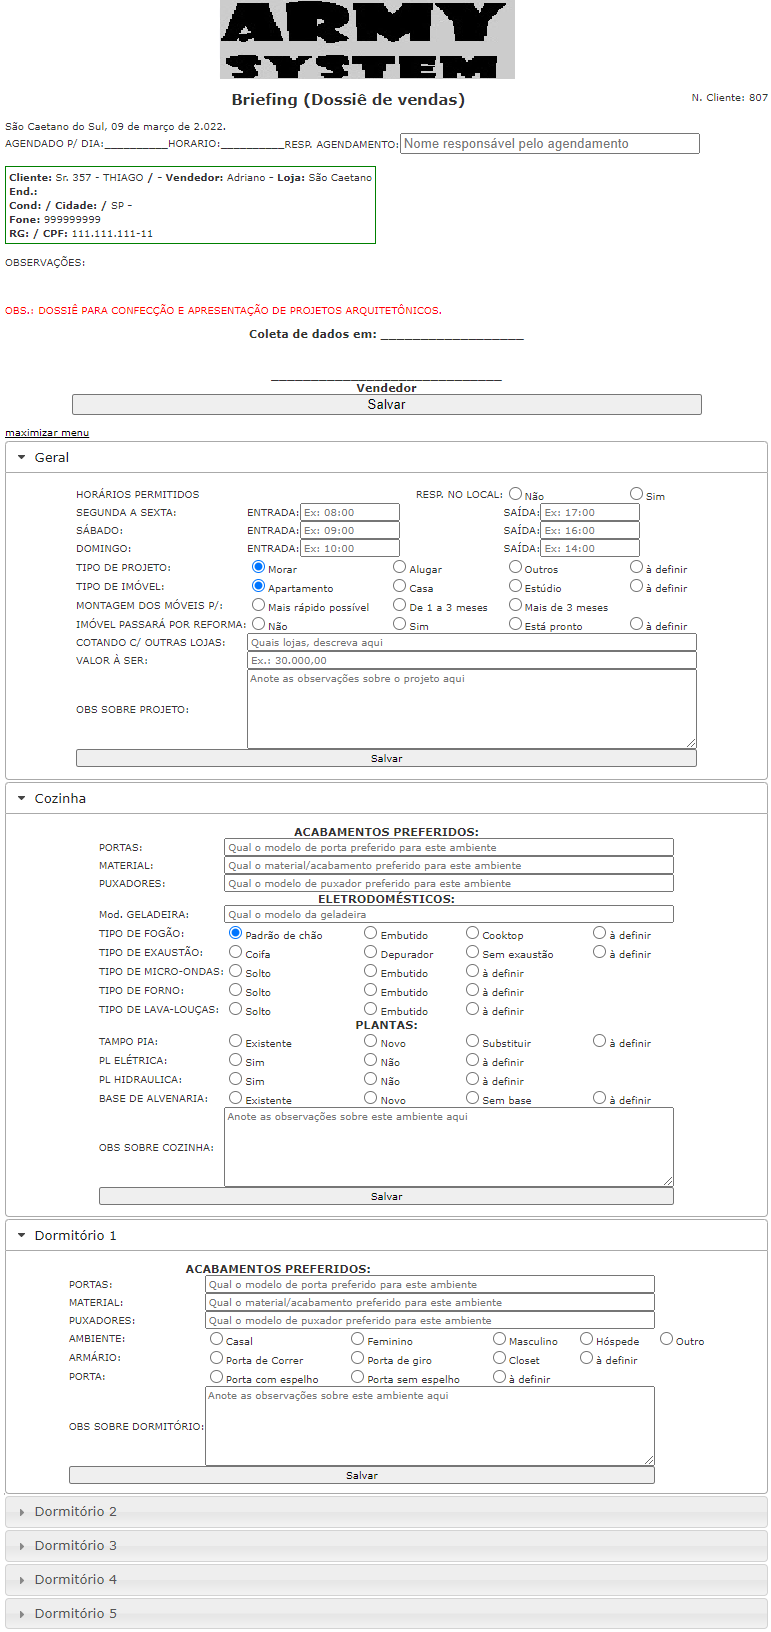This screenshot has width=771, height=1632.
Task: Select Embutido for tipo de forno
Action: click(371, 989)
